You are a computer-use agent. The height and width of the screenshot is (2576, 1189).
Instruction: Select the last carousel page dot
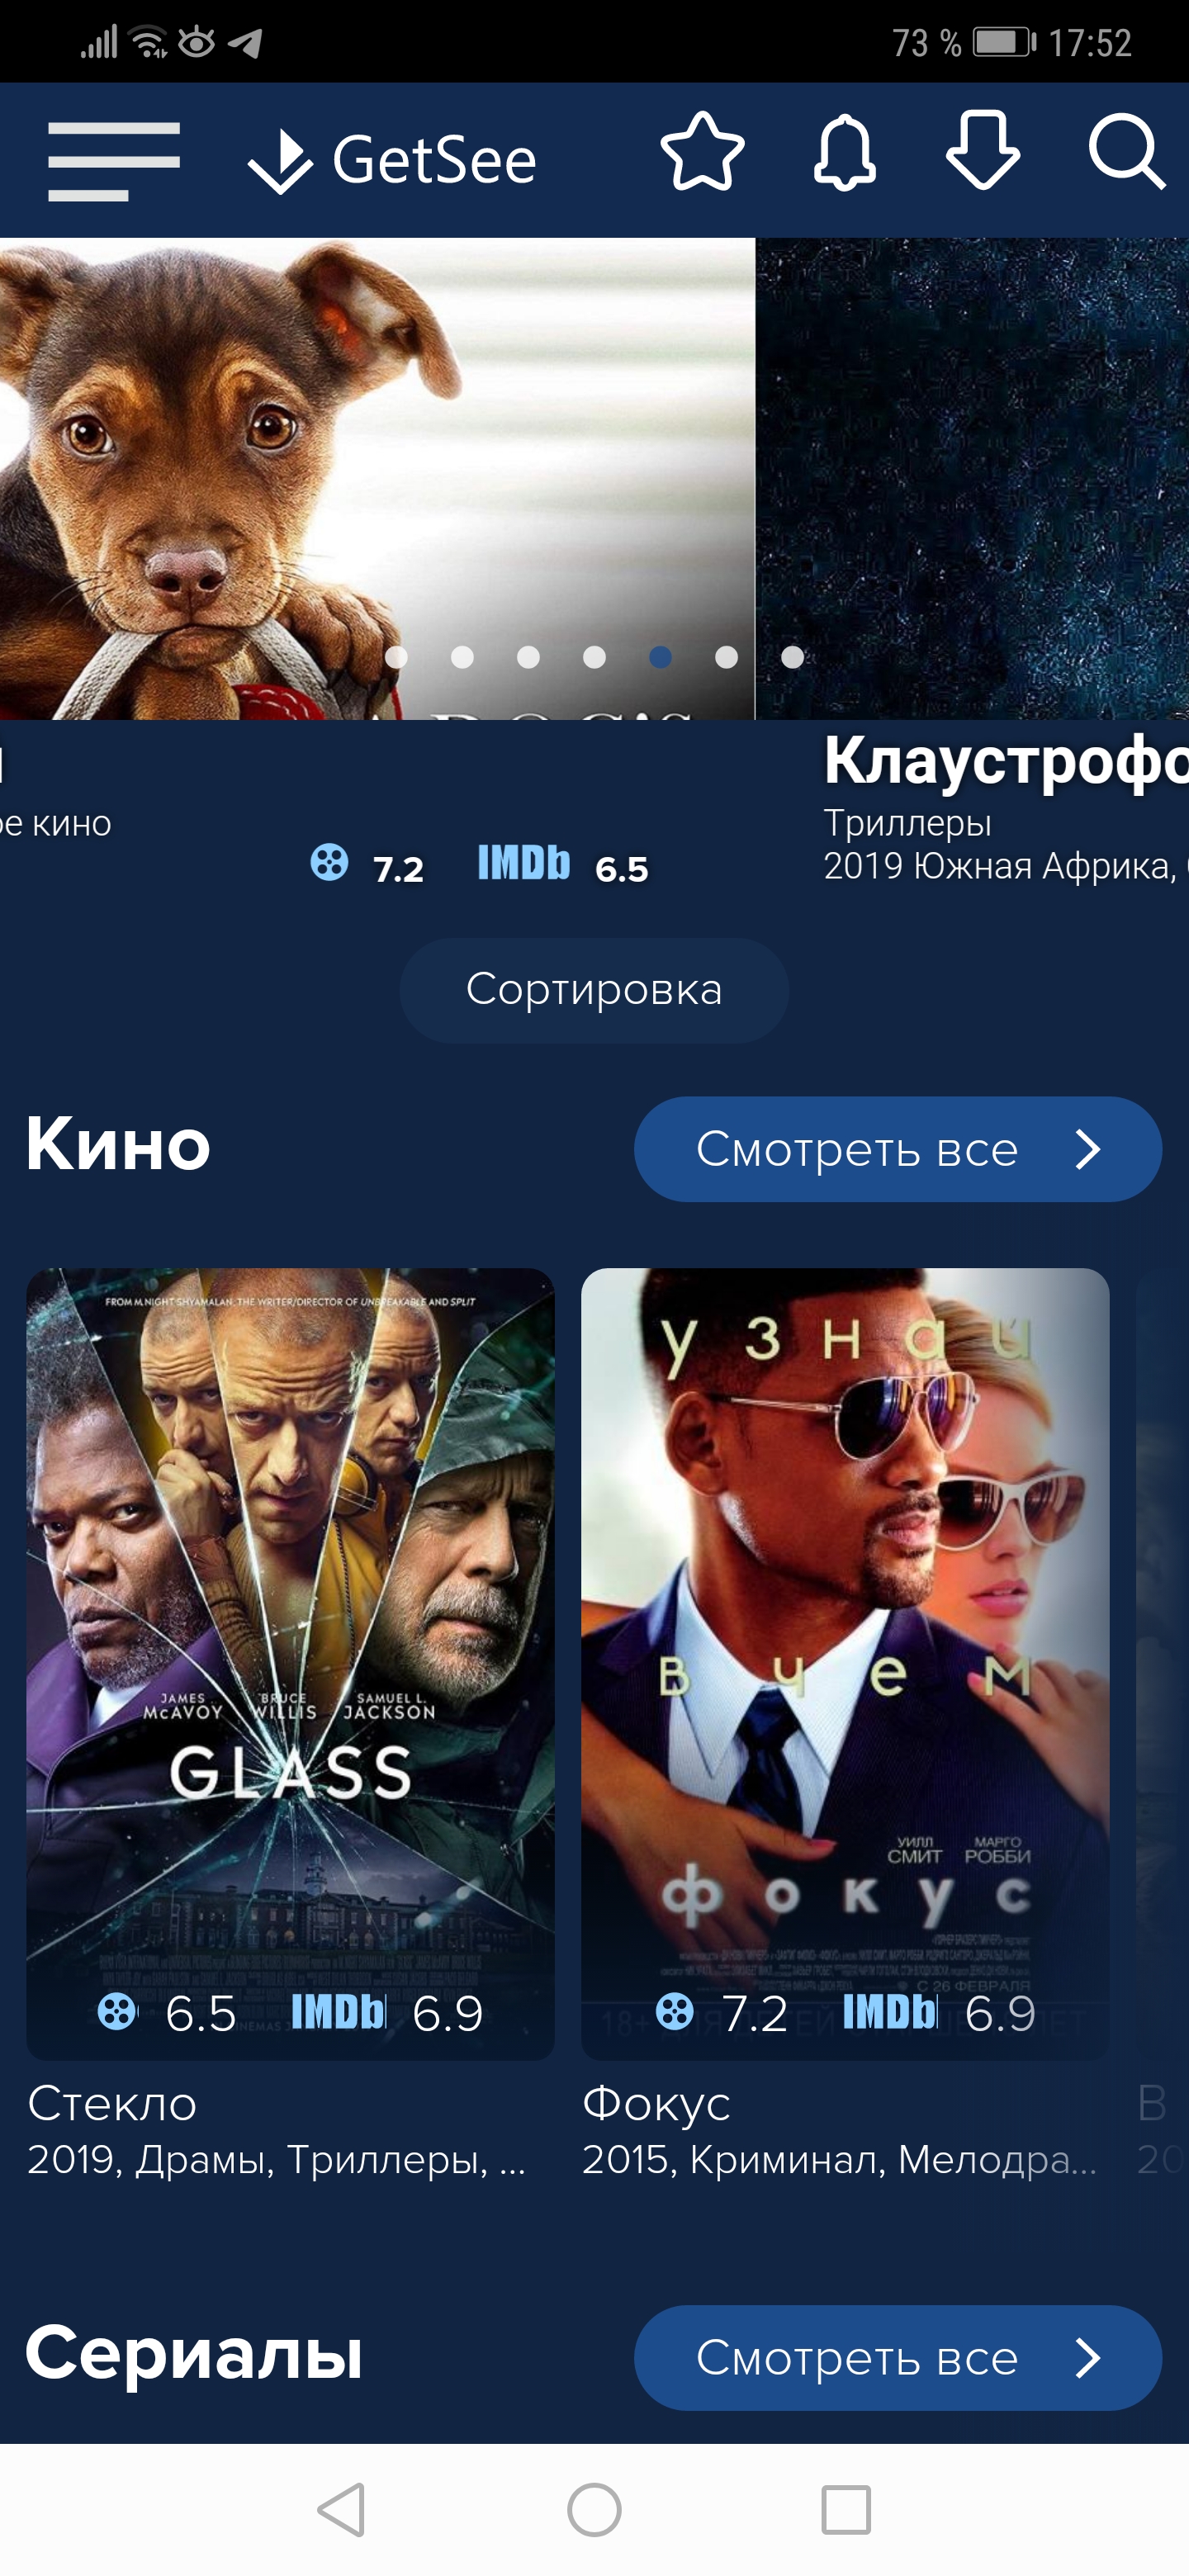[792, 657]
